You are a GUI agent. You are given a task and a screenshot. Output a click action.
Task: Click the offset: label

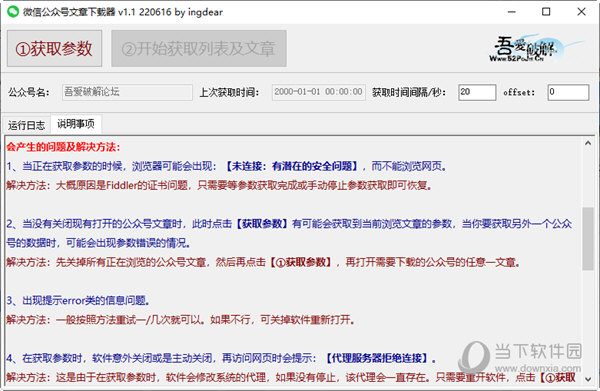click(x=519, y=92)
